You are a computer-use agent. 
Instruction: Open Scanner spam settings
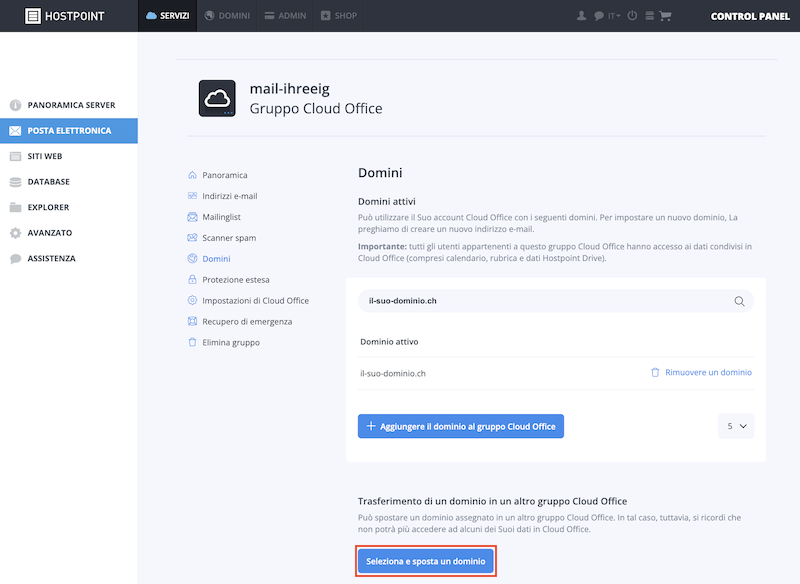222,238
